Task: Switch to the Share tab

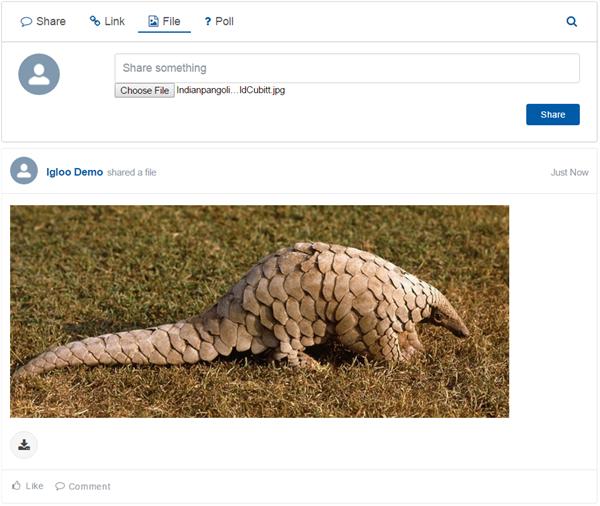Action: coord(43,21)
